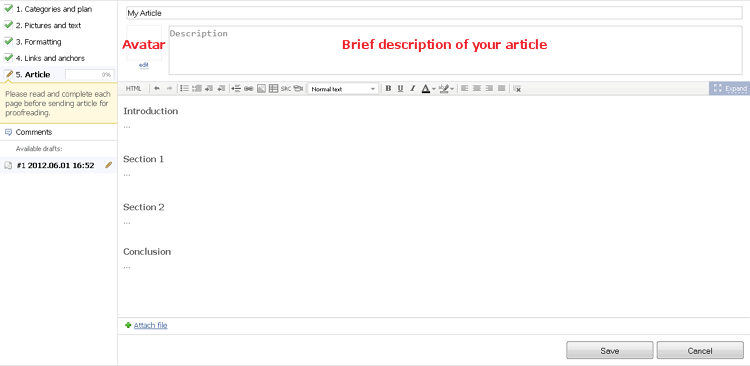The image size is (750, 366).
Task: Click the article progress bar showing 0%
Action: point(89,75)
